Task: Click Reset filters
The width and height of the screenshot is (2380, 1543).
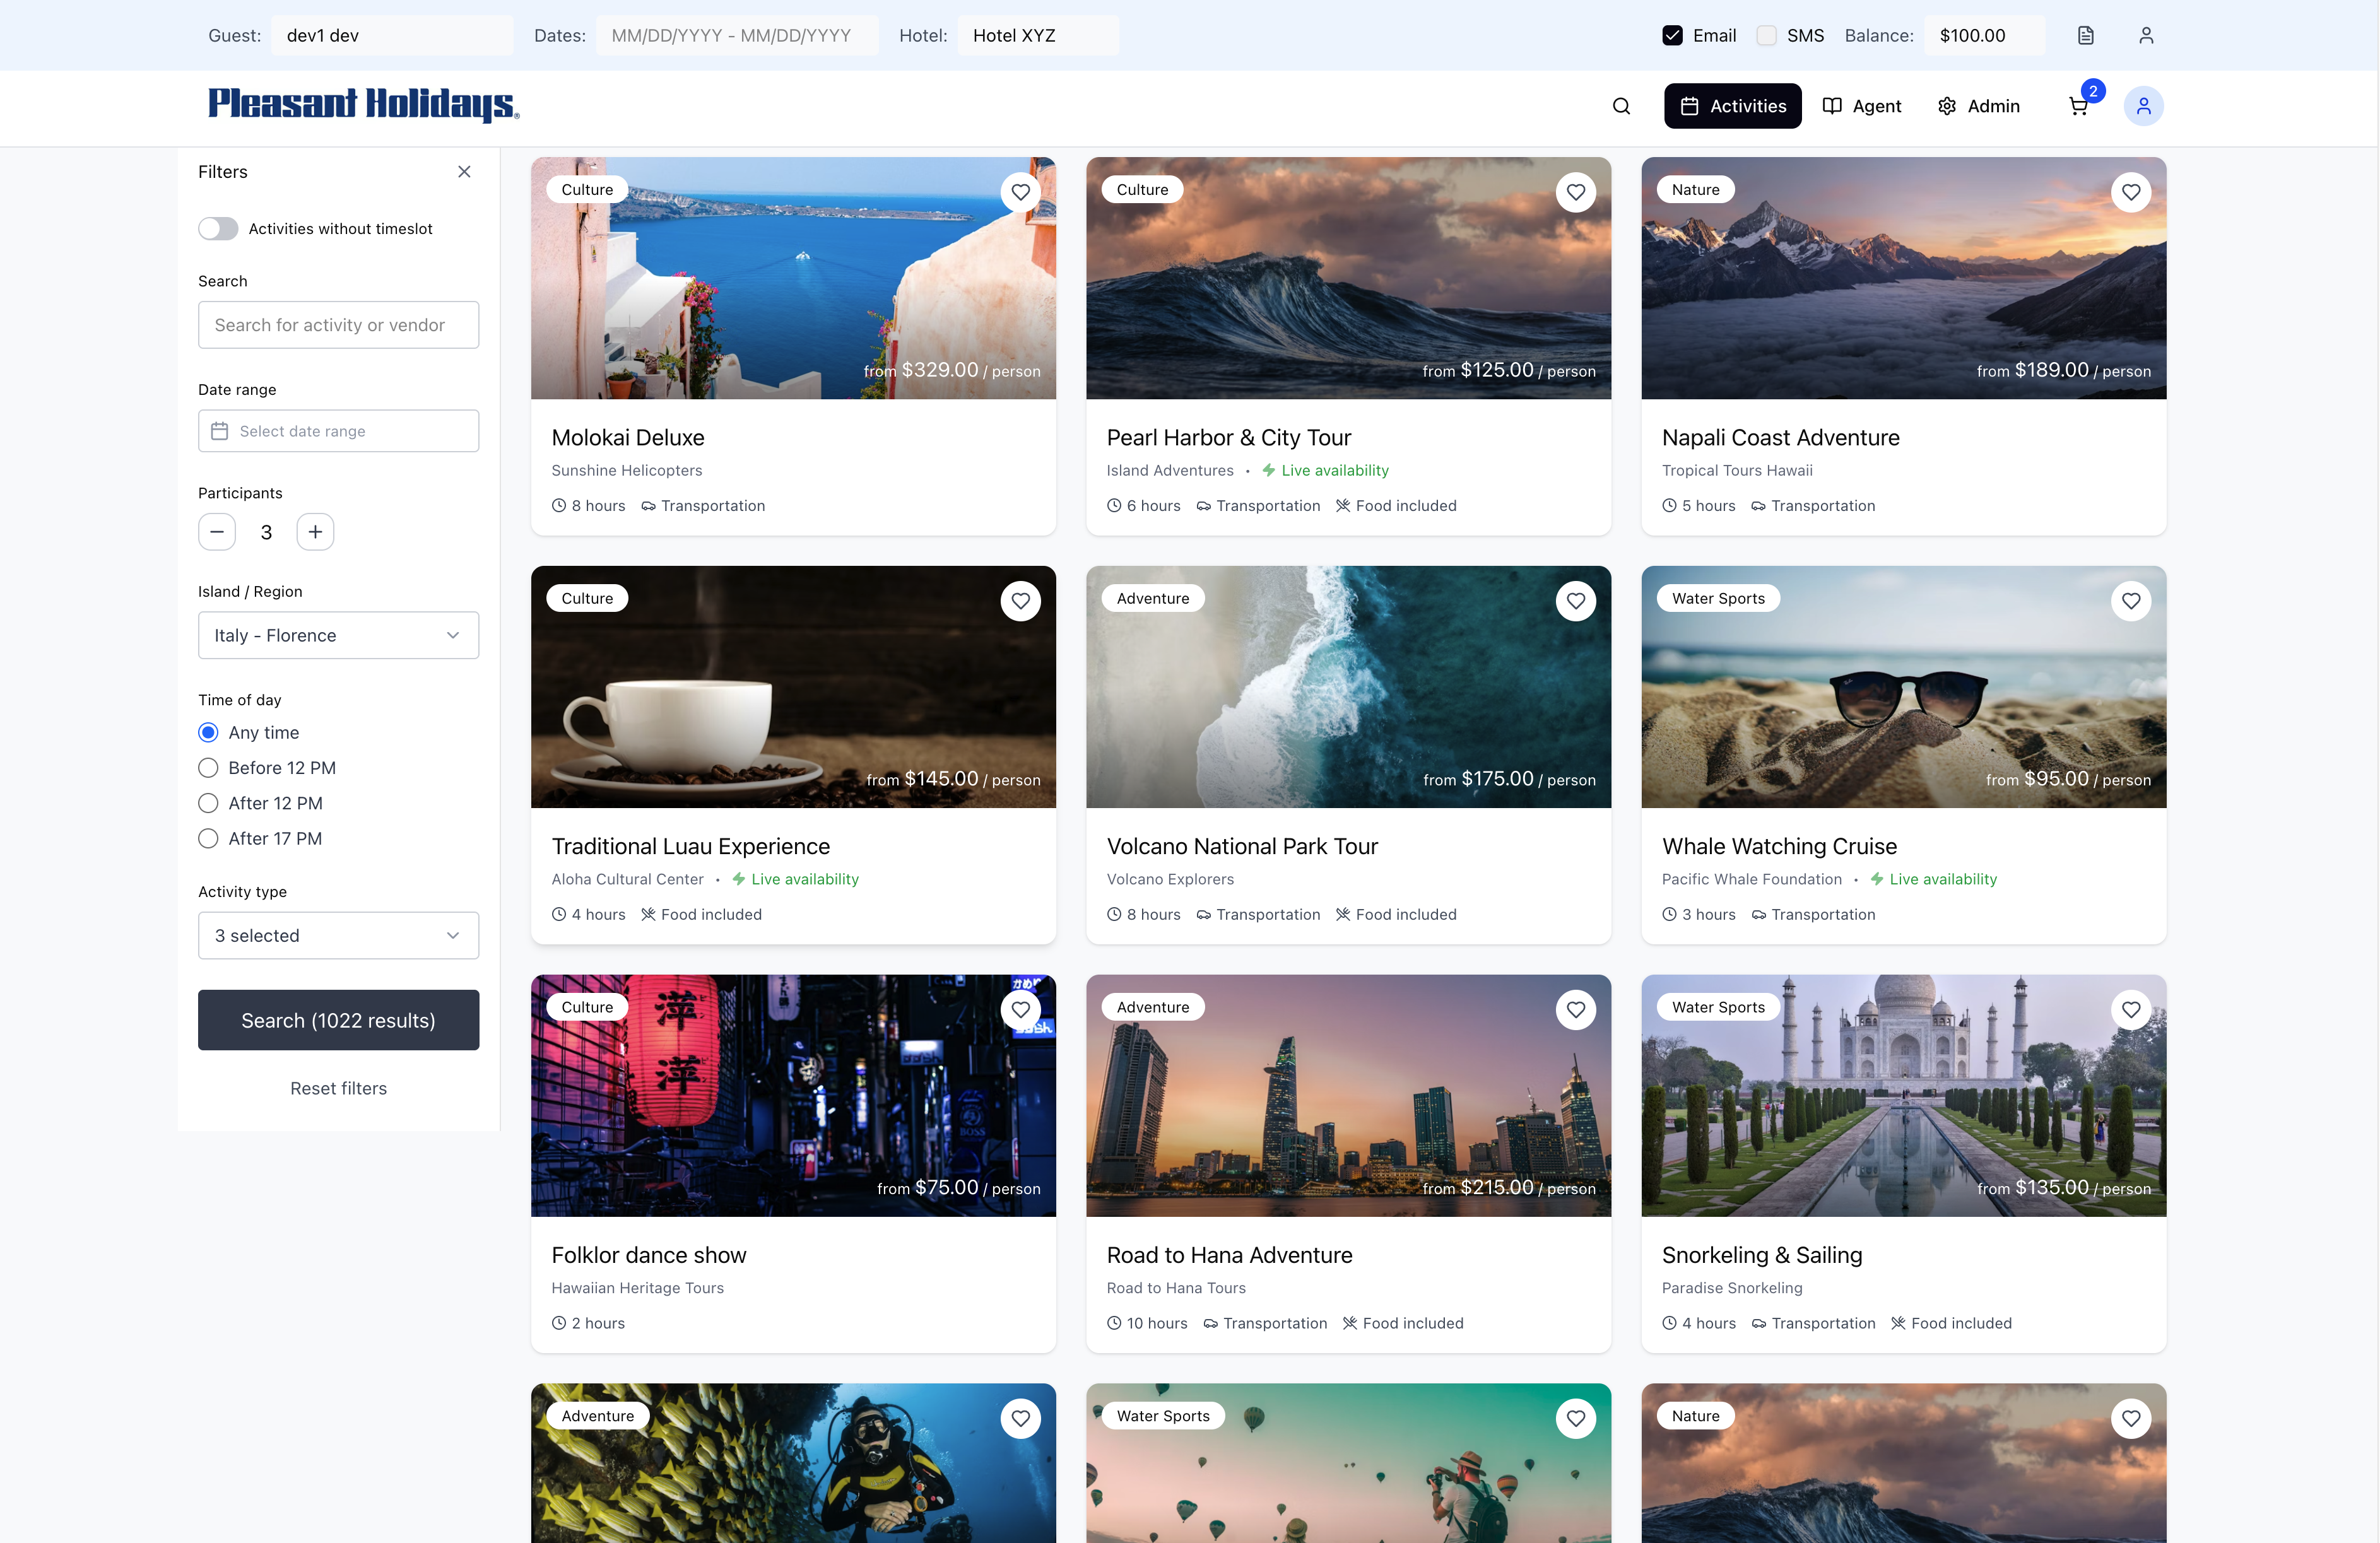Action: (338, 1089)
